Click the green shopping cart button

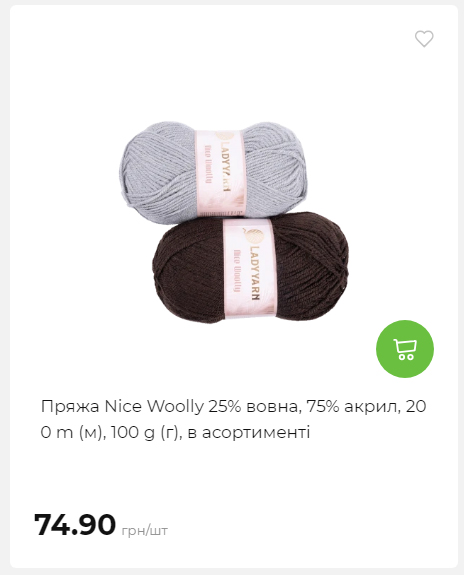point(405,349)
